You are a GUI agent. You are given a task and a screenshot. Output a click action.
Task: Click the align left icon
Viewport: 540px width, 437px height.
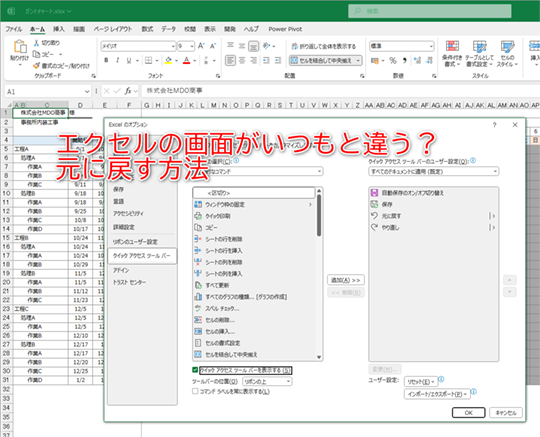230,60
